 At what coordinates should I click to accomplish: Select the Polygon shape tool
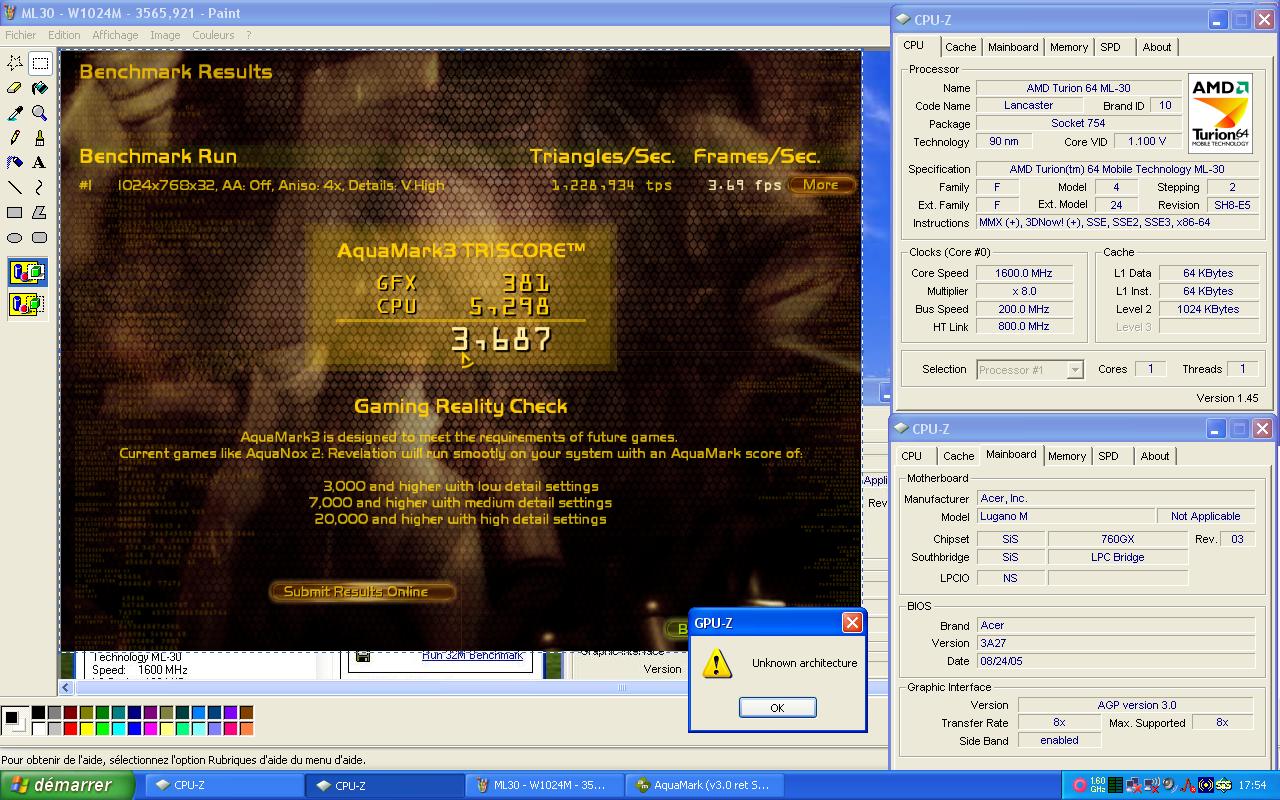tap(40, 212)
